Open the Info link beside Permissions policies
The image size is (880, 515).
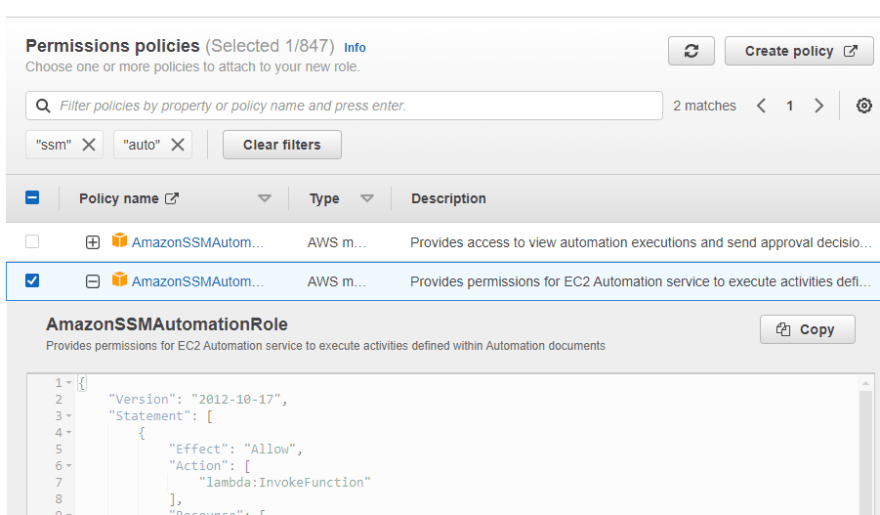tap(355, 48)
